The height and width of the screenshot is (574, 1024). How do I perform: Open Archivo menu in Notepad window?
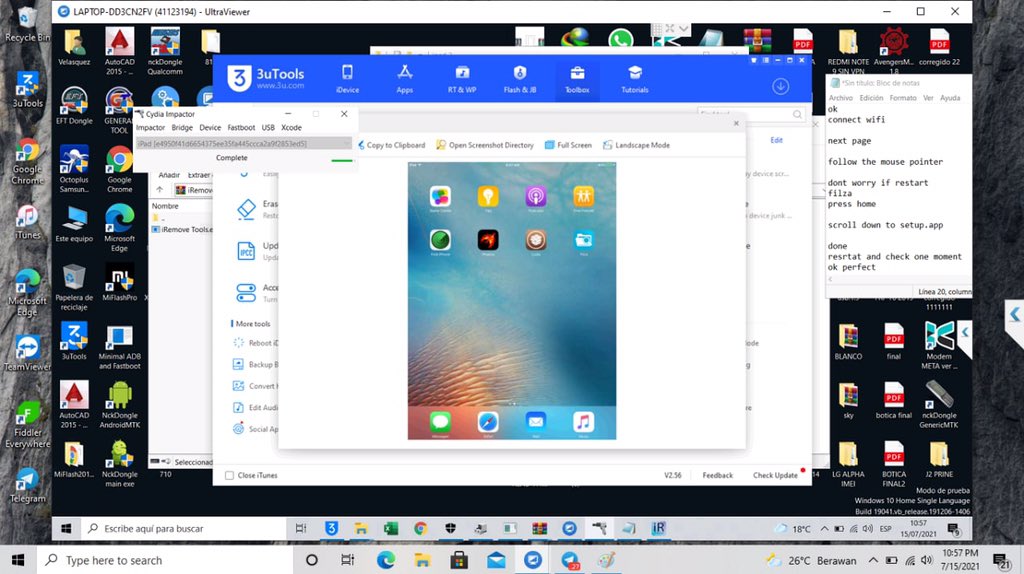[x=840, y=98]
